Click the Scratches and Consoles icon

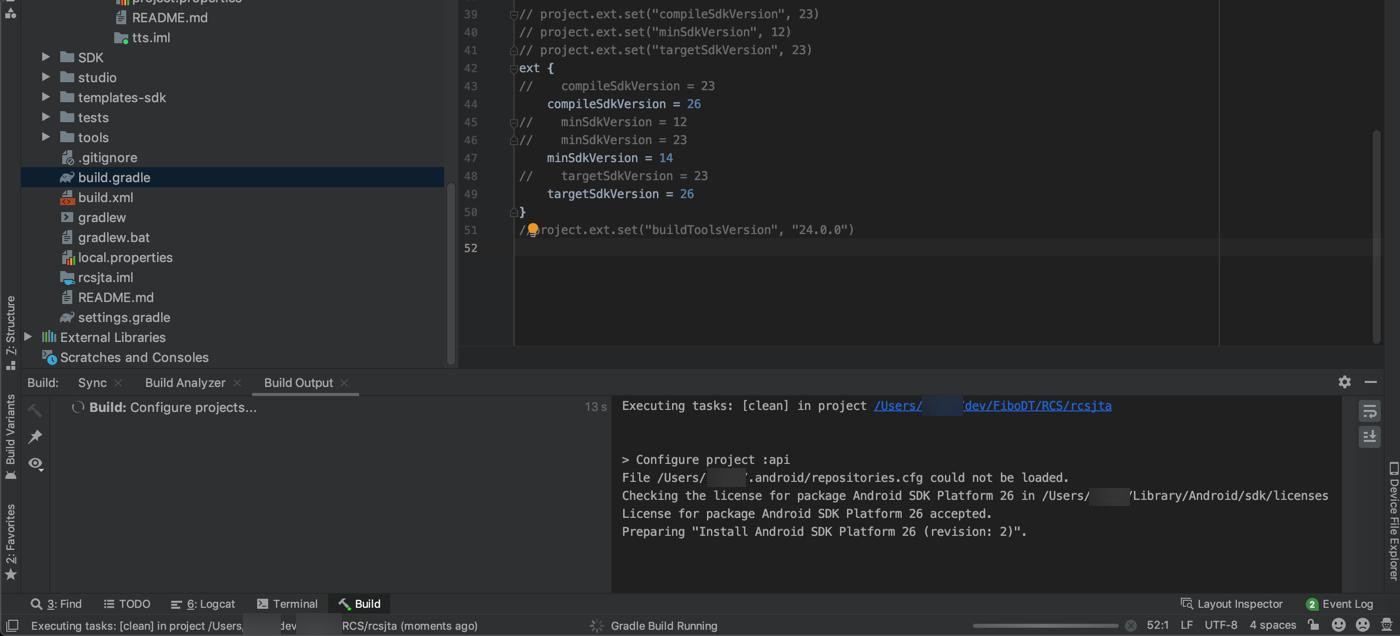(48, 358)
